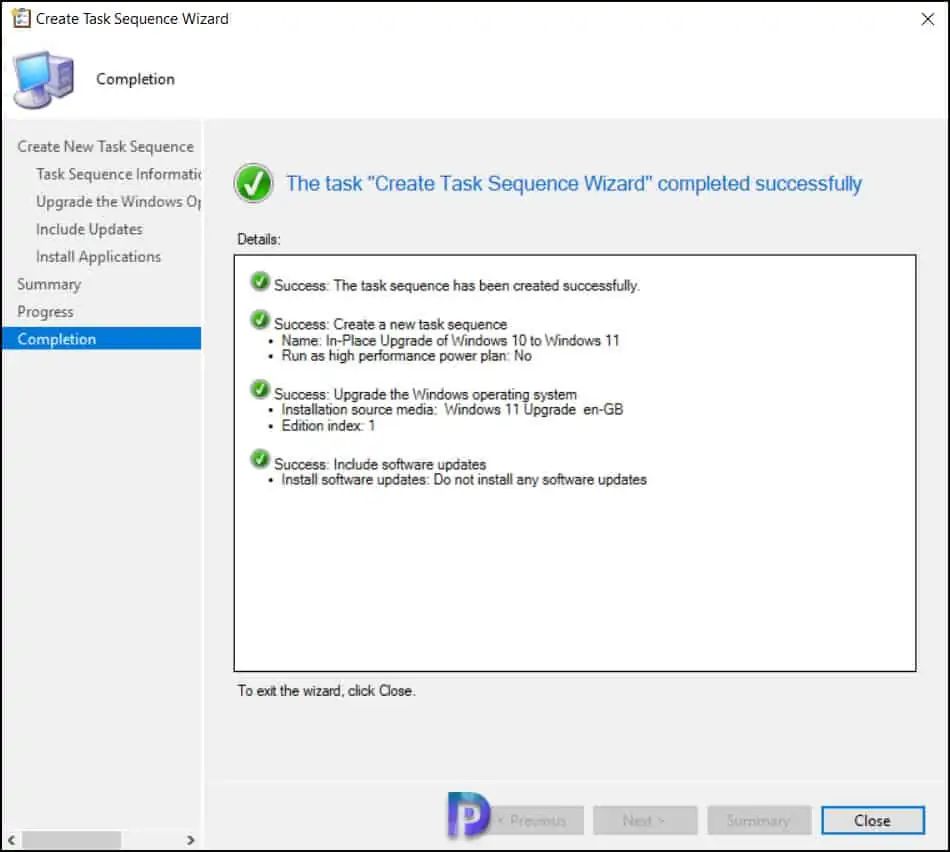Click green check beside 'task sequence has been created'

point(260,281)
